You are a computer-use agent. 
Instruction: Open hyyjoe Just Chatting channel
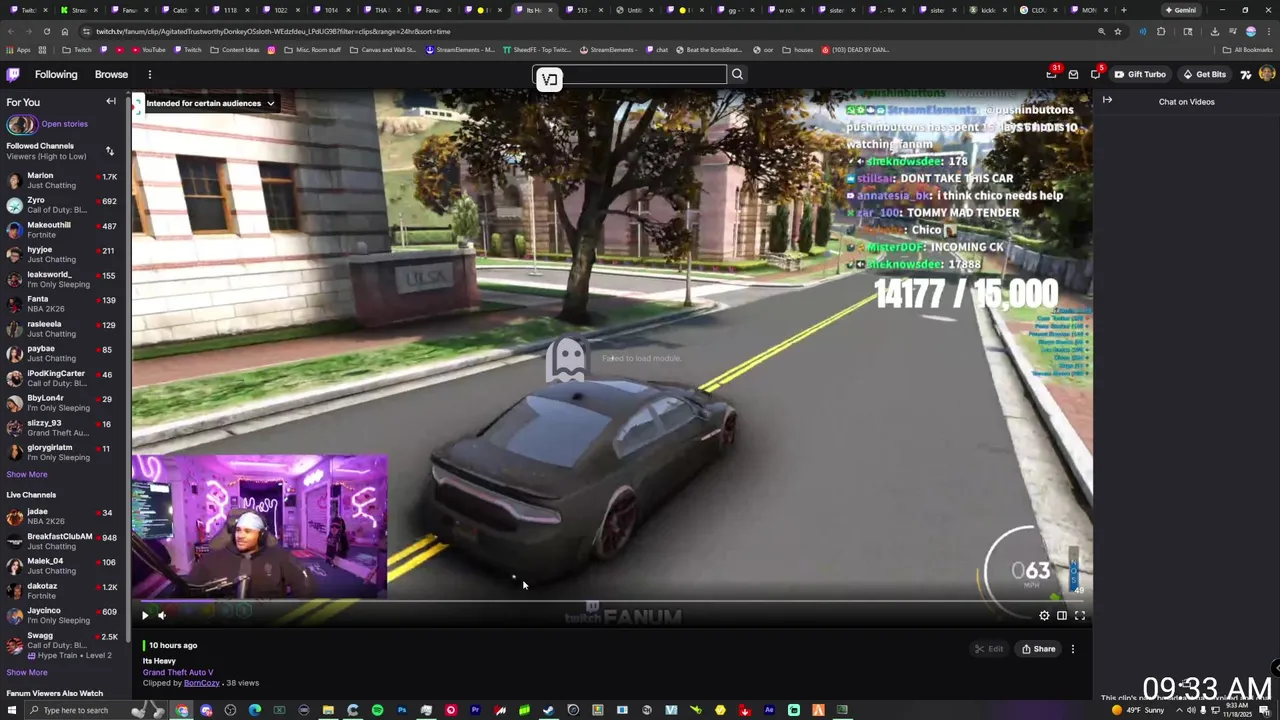(x=64, y=254)
